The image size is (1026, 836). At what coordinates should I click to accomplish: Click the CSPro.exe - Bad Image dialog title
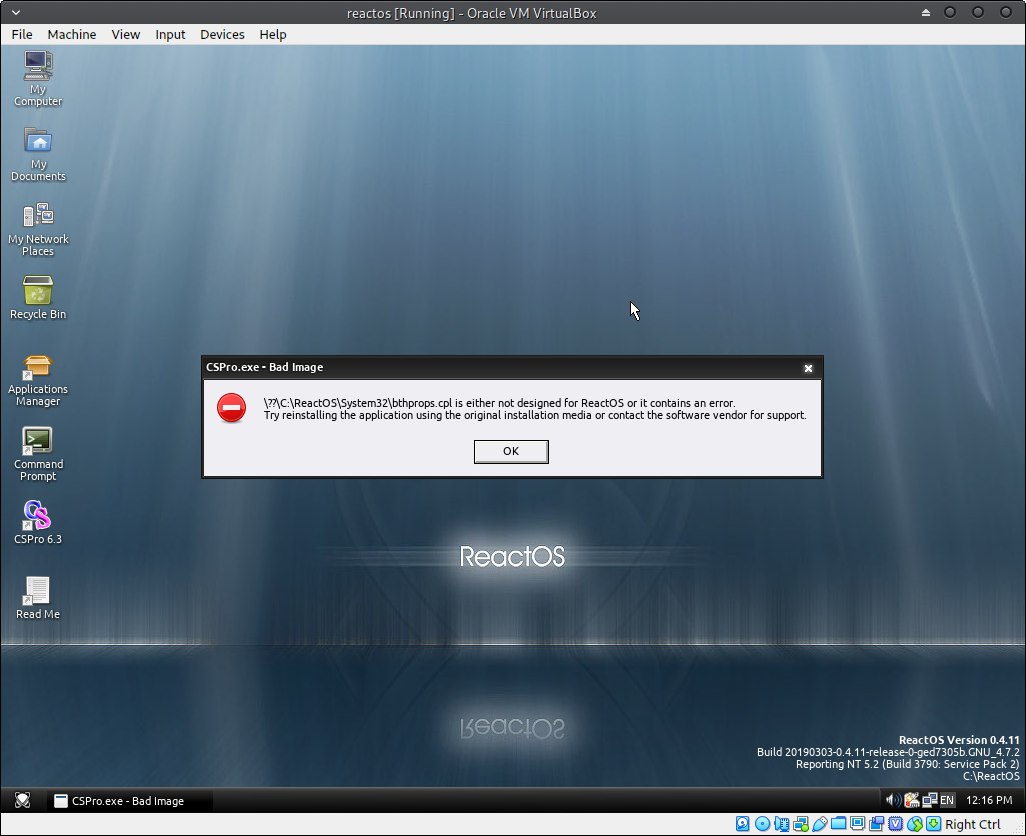click(x=264, y=367)
